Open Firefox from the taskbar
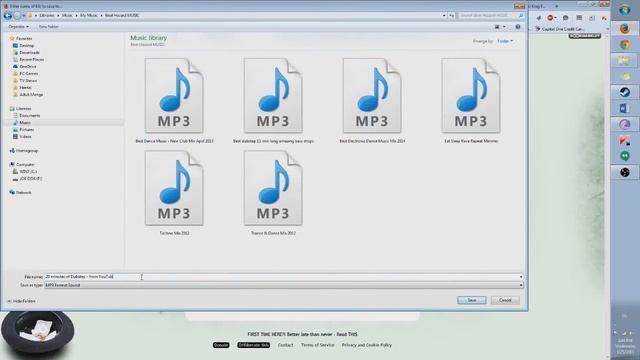The image size is (640, 360). (624, 29)
